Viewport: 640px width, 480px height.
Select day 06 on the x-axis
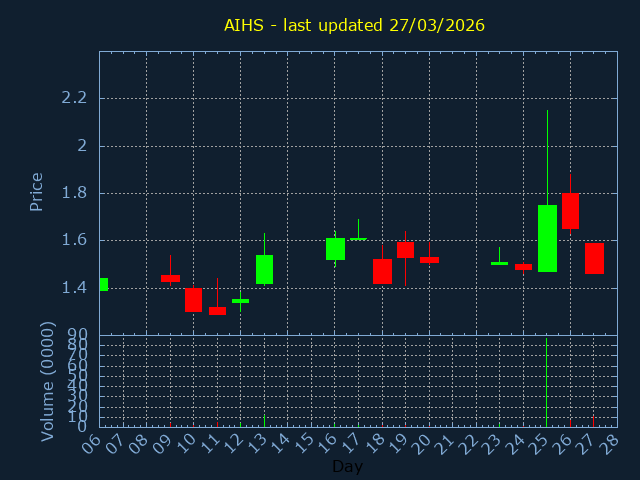coord(94,441)
